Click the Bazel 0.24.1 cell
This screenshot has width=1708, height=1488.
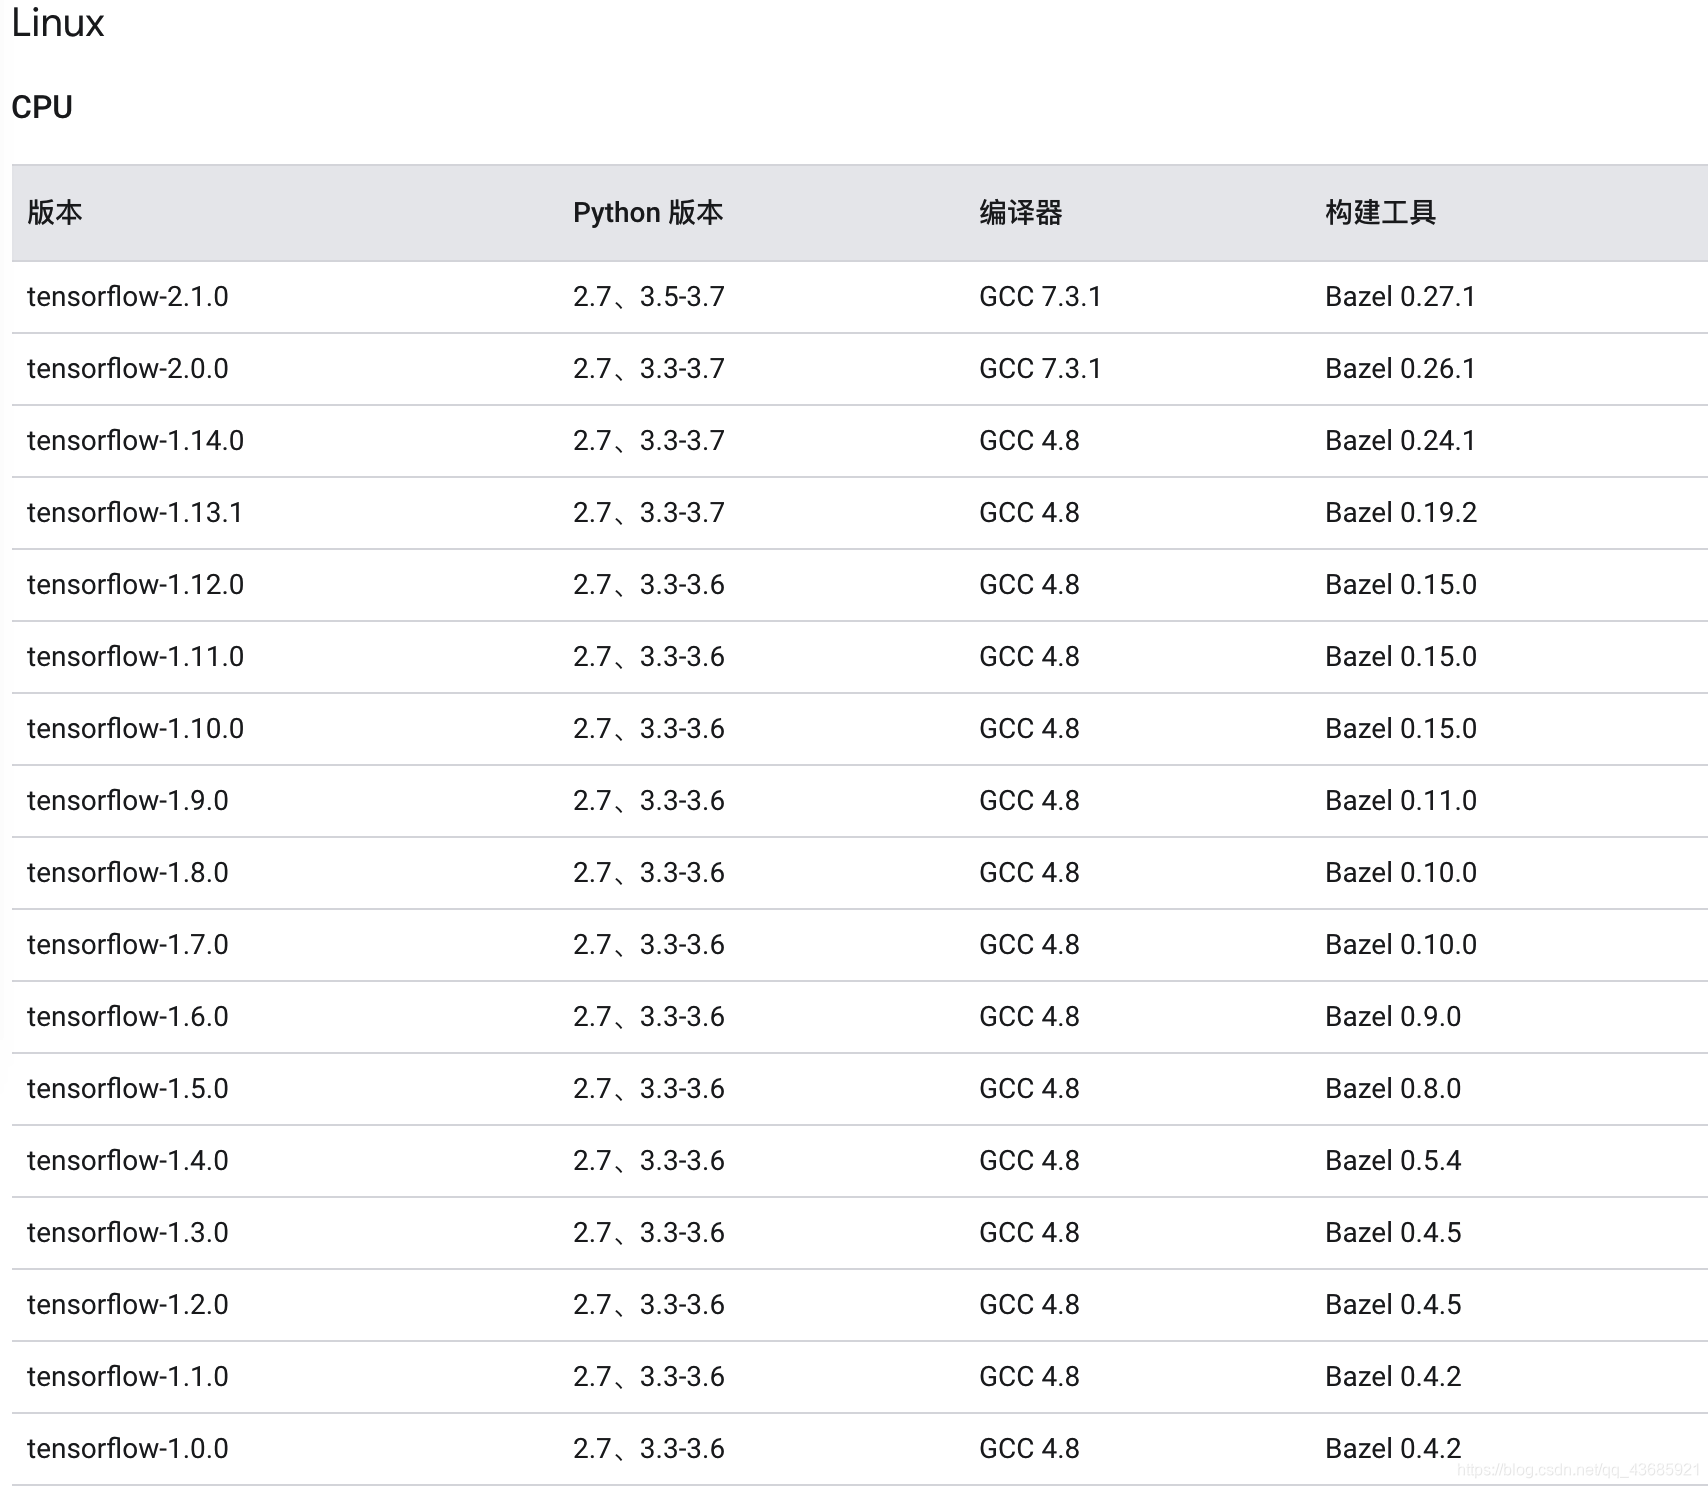pos(1400,441)
